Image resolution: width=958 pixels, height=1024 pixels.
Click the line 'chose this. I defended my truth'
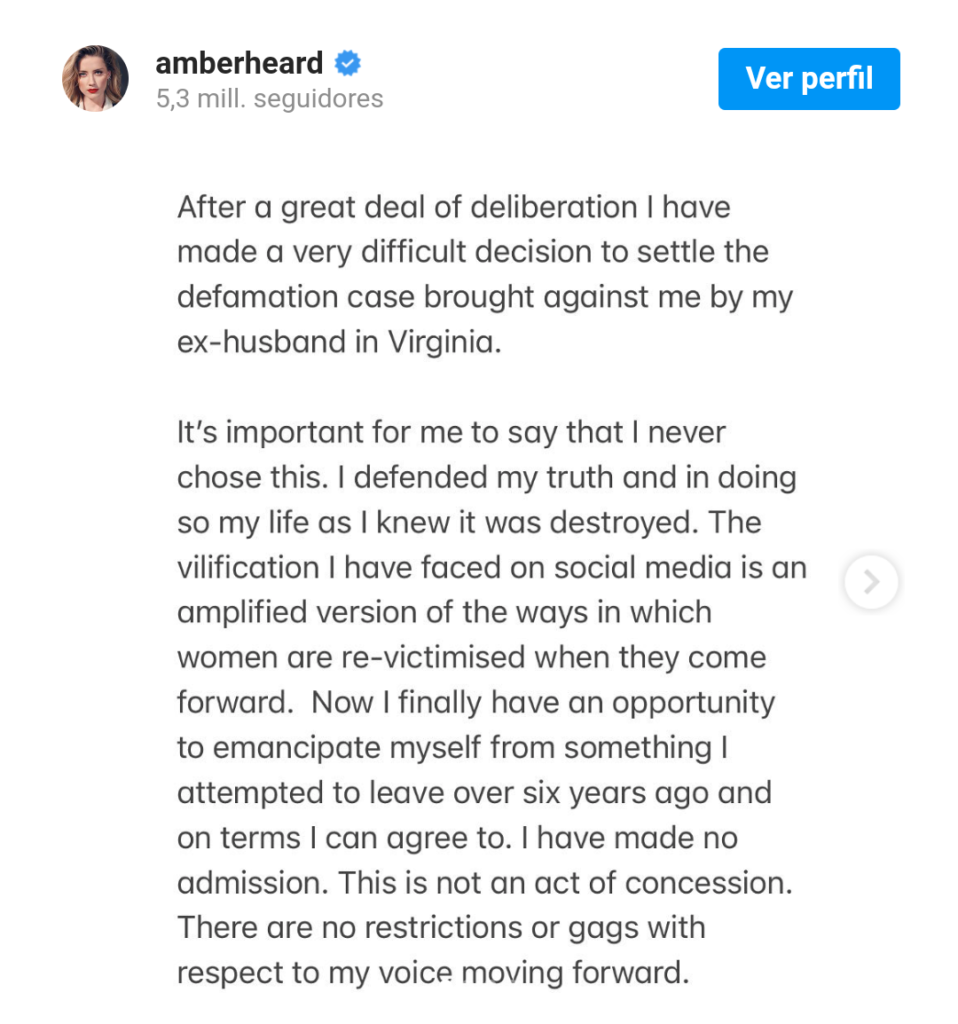[x=487, y=477]
